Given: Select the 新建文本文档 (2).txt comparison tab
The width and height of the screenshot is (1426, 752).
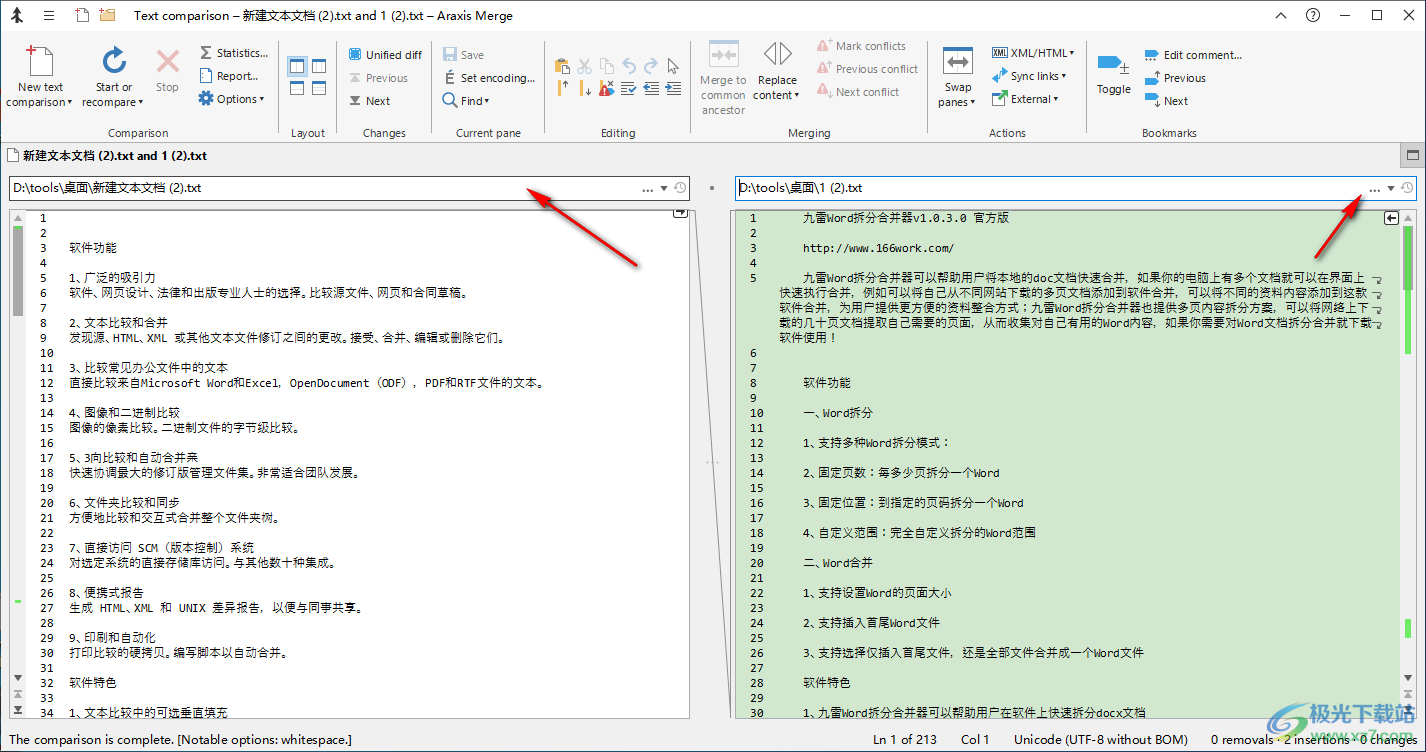Looking at the screenshot, I should (x=108, y=156).
